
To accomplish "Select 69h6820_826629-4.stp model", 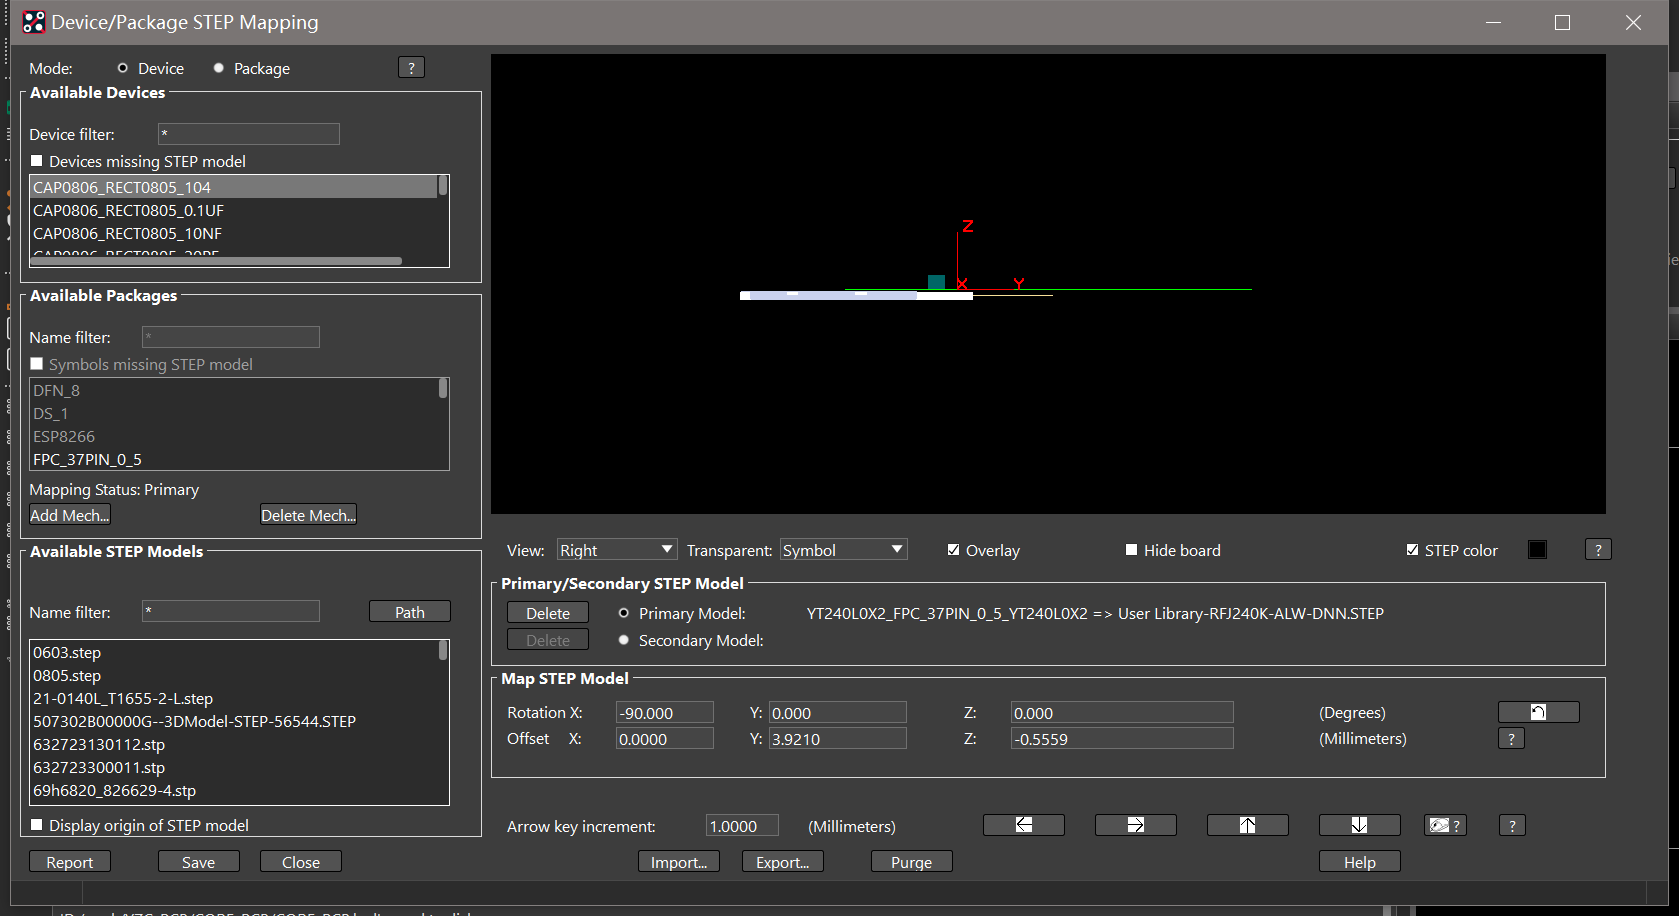I will pos(234,790).
